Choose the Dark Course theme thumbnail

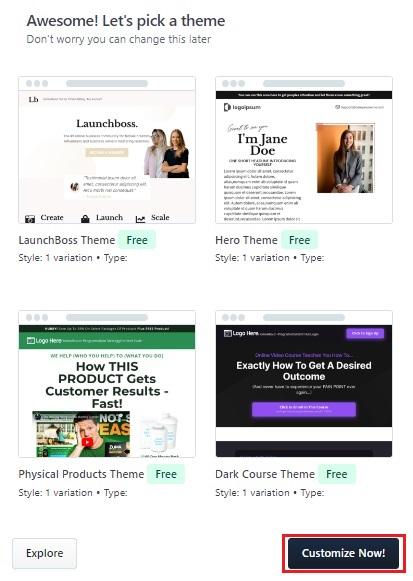(304, 384)
